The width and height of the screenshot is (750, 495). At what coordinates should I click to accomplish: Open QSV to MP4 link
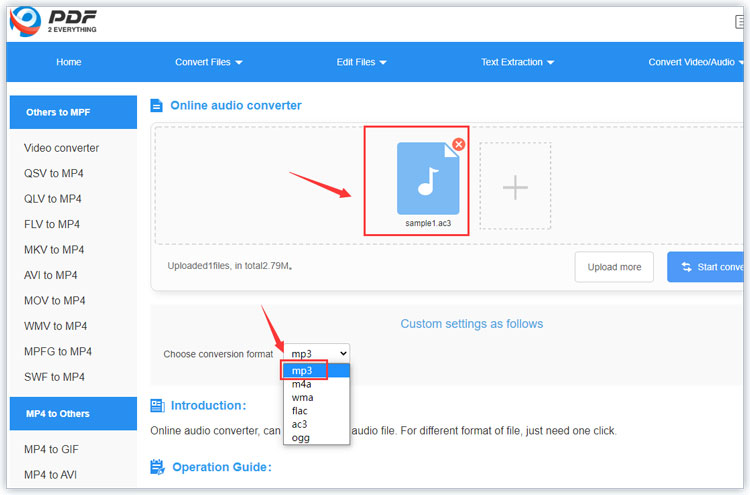(54, 173)
